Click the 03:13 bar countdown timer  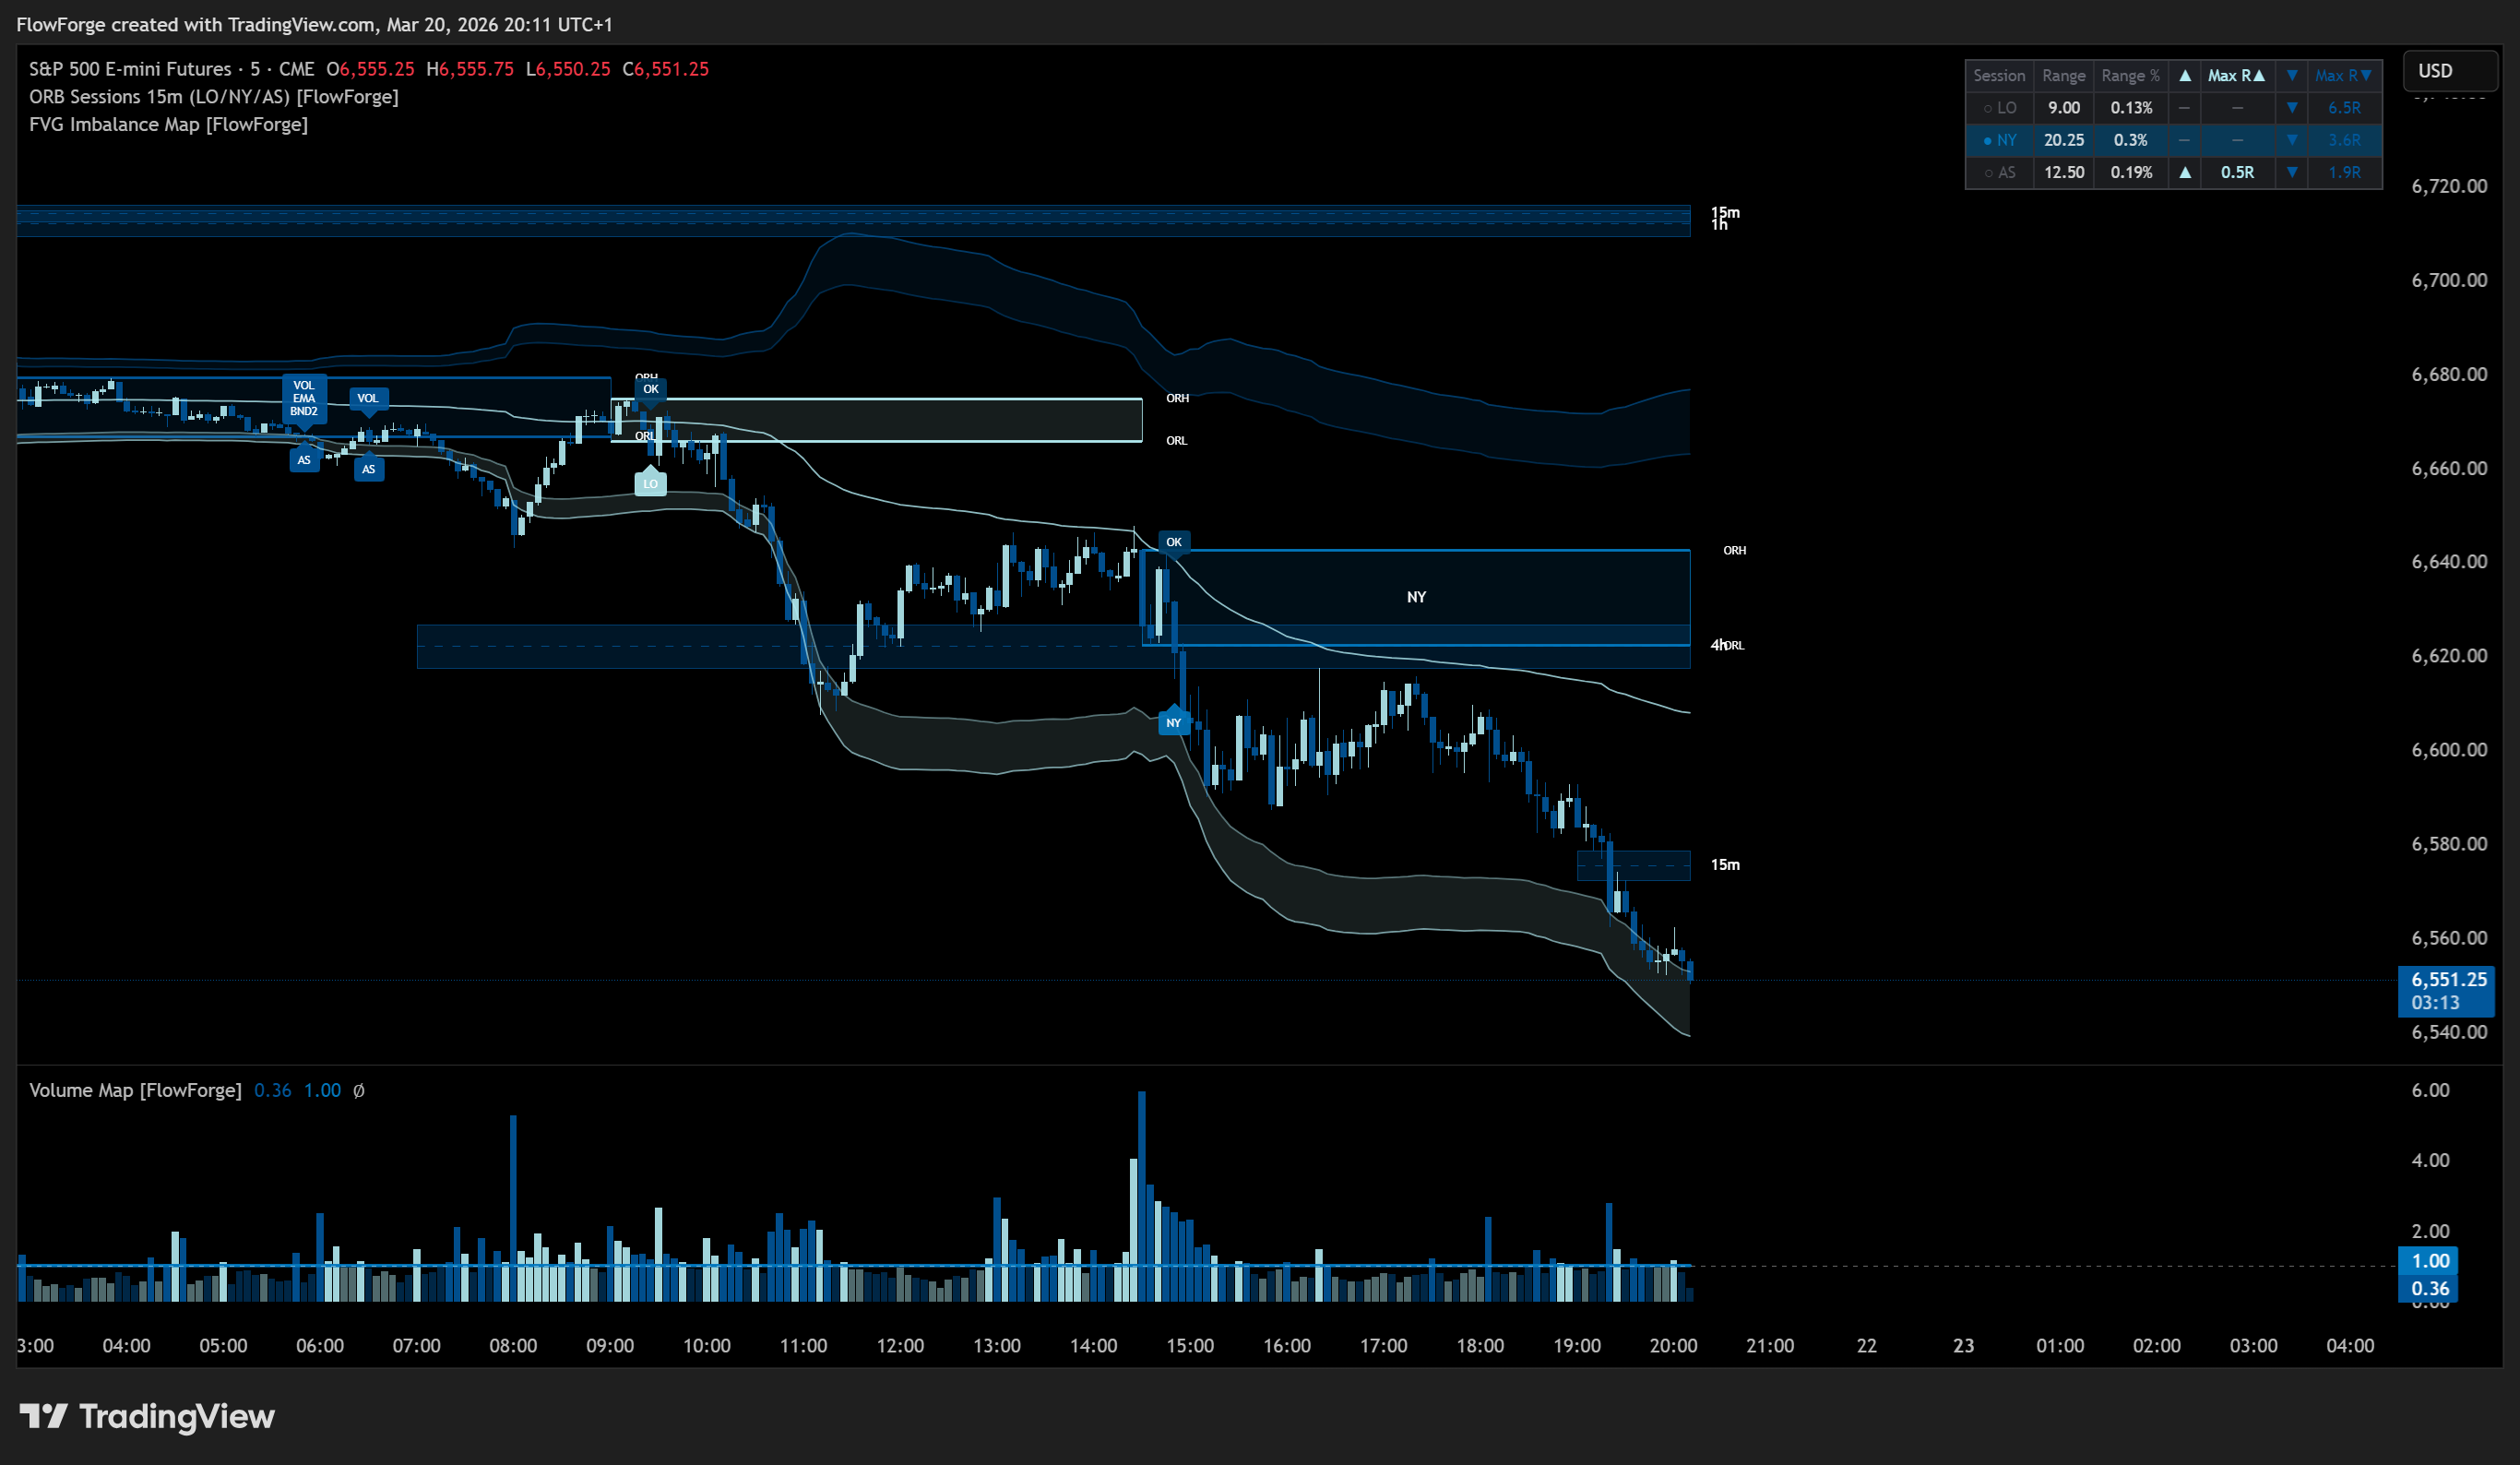(x=2435, y=1003)
